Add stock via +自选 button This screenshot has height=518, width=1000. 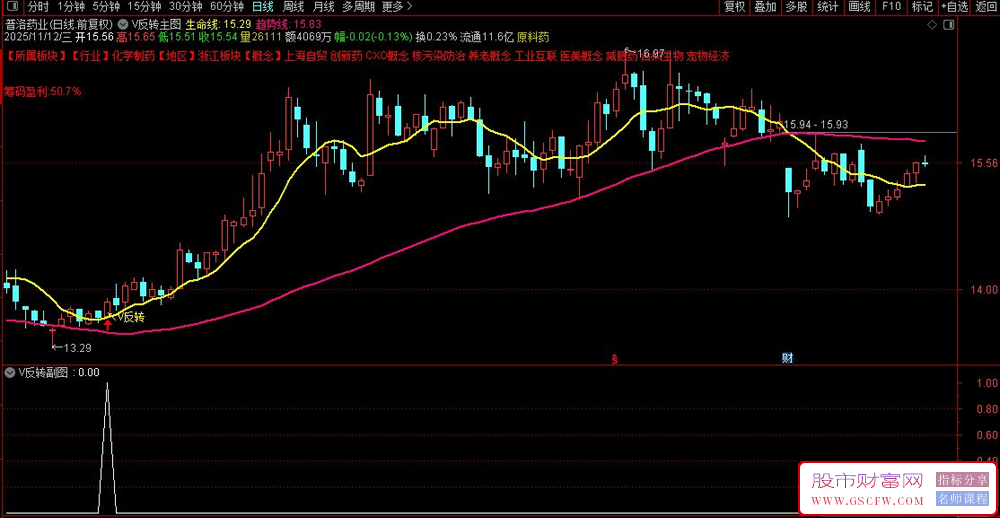[953, 7]
